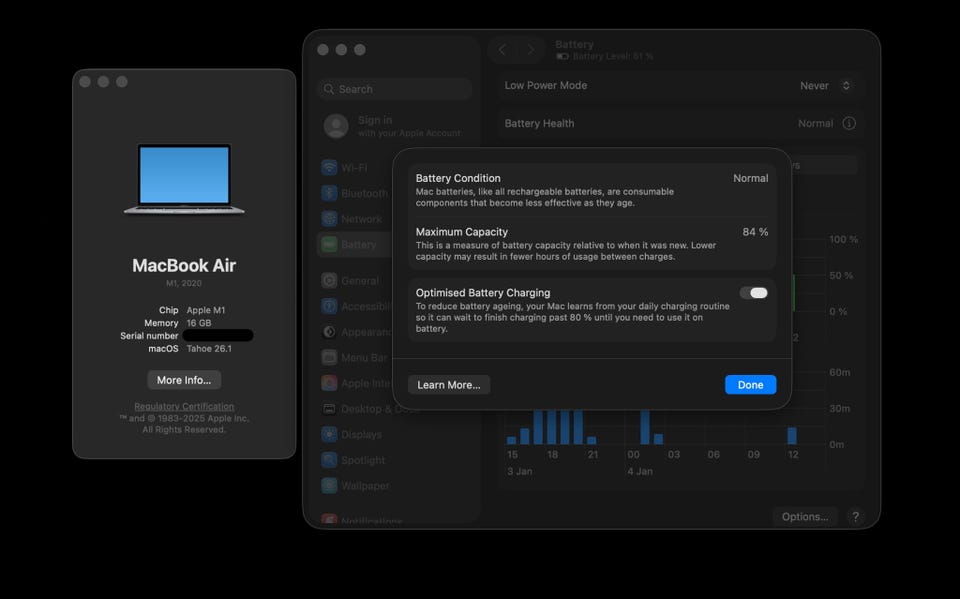Click the Apple M1 chip value
This screenshot has height=599, width=960.
(x=206, y=310)
